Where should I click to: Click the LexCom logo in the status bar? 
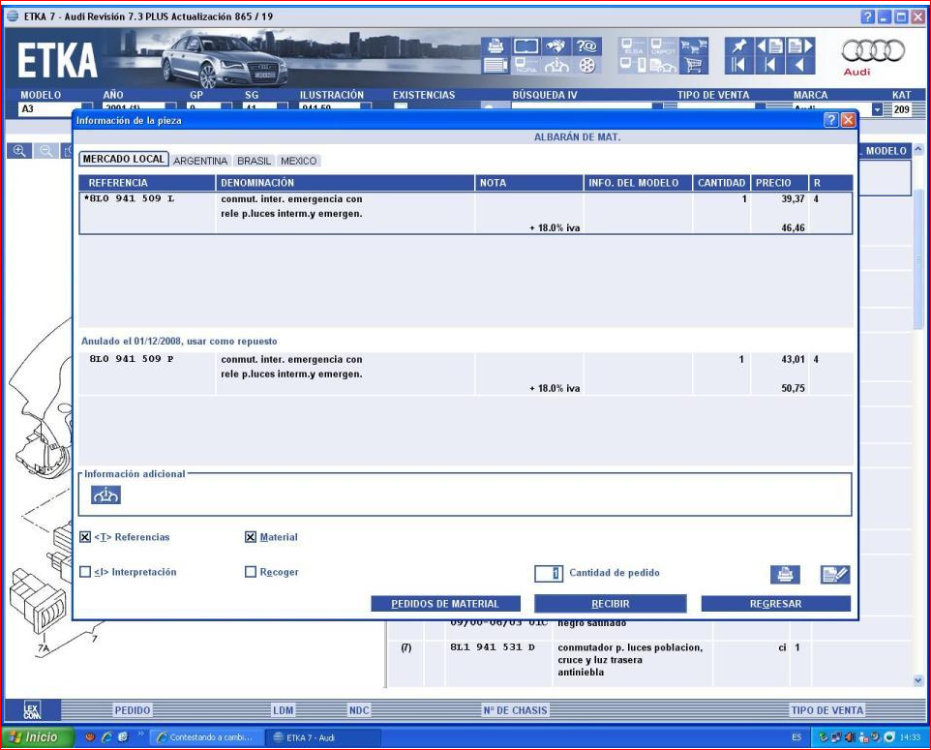tap(33, 710)
